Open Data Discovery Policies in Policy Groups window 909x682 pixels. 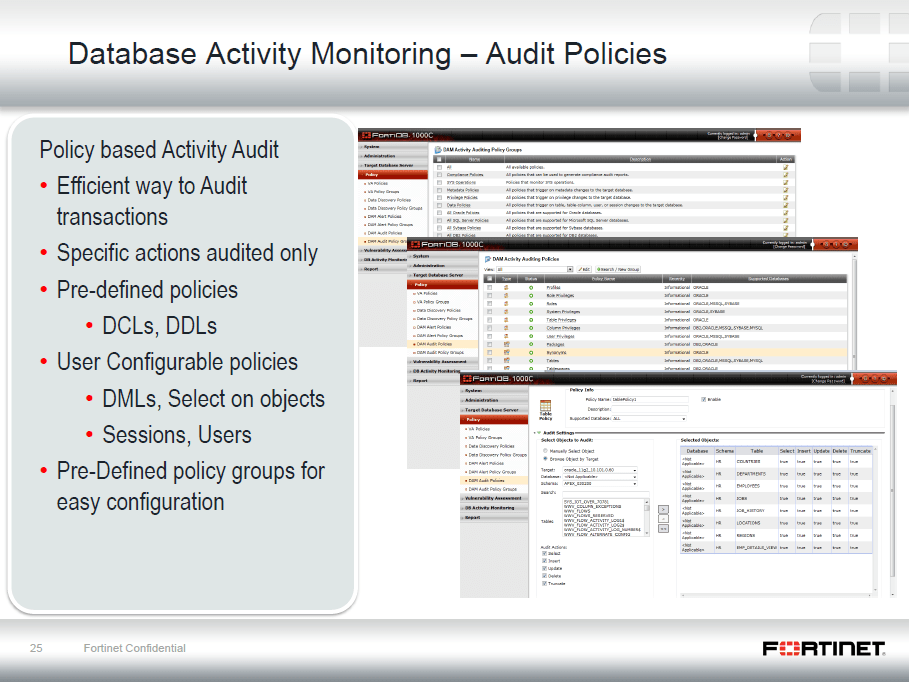389,199
